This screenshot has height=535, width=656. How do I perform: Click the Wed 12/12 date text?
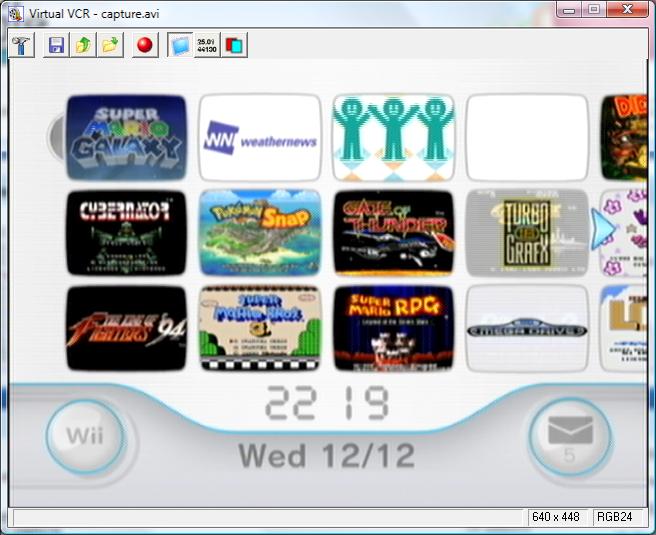pos(327,456)
